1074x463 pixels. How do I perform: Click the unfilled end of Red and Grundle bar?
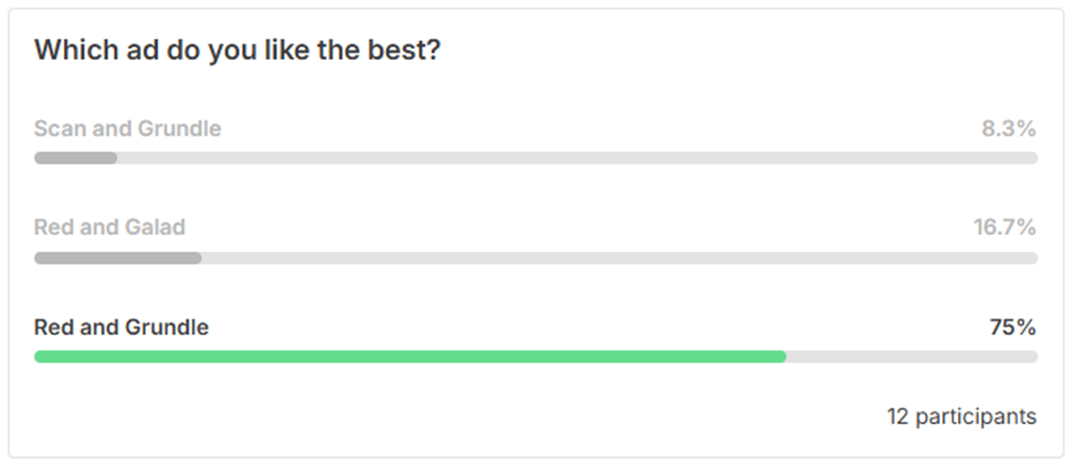tap(912, 356)
